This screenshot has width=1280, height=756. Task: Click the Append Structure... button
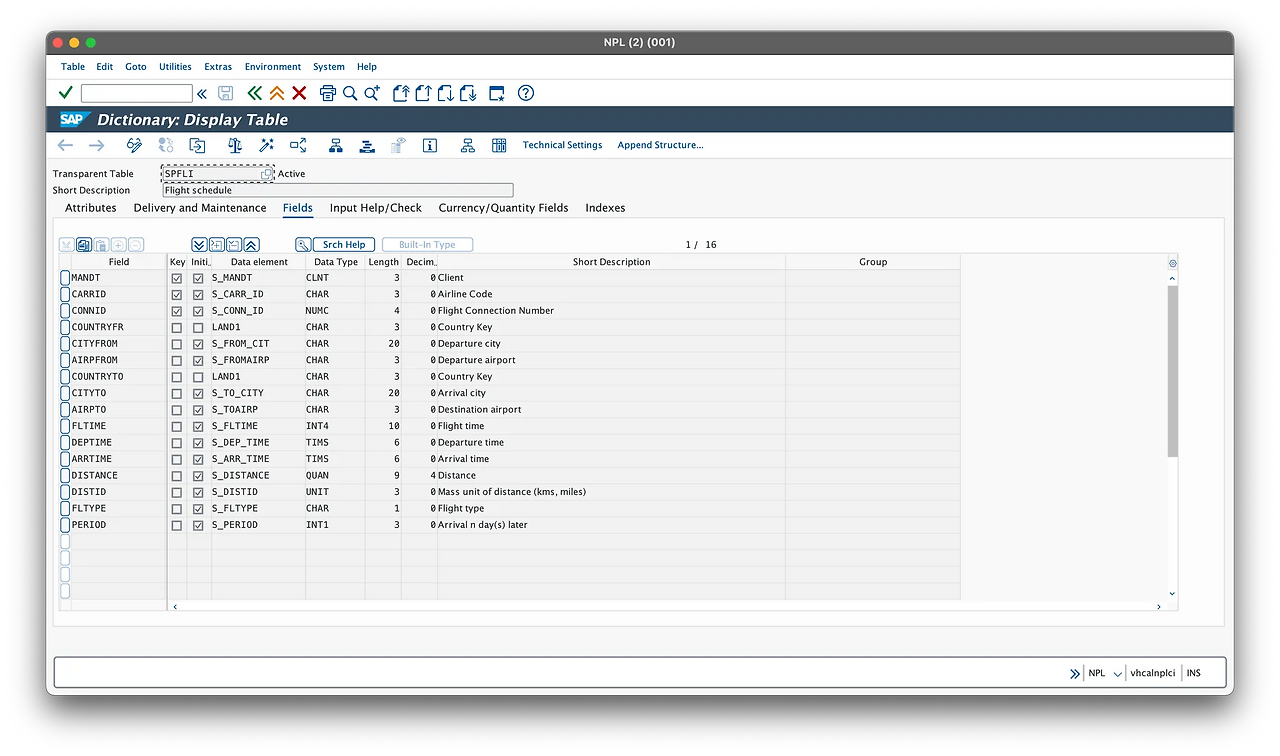[x=660, y=145]
